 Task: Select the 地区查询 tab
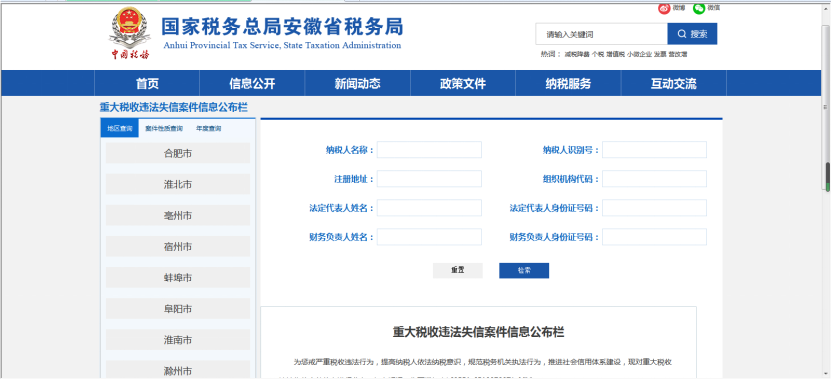120,128
